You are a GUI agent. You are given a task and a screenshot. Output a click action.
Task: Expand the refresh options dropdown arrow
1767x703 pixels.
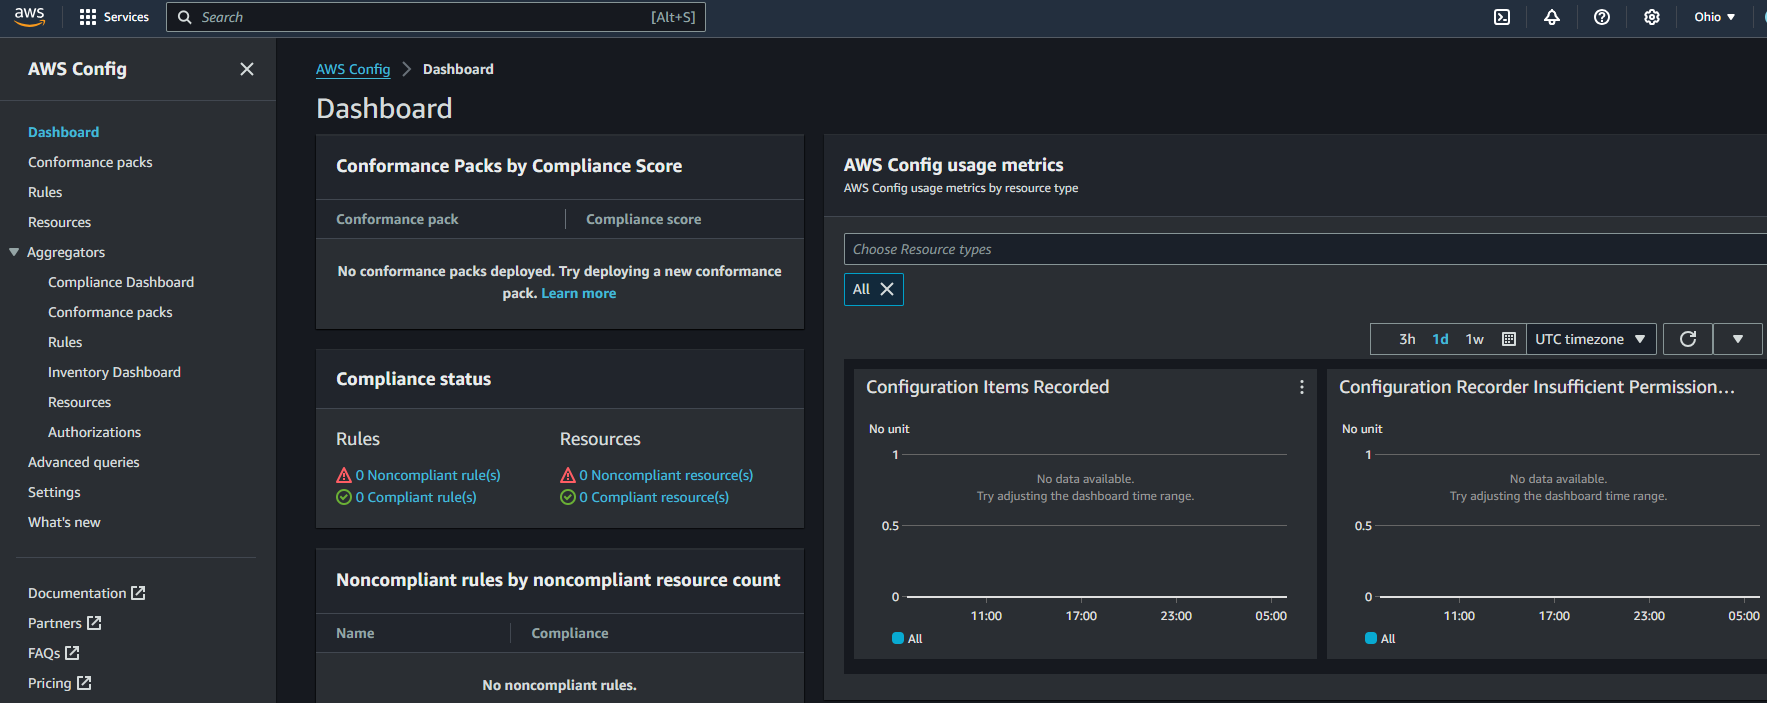(1737, 339)
